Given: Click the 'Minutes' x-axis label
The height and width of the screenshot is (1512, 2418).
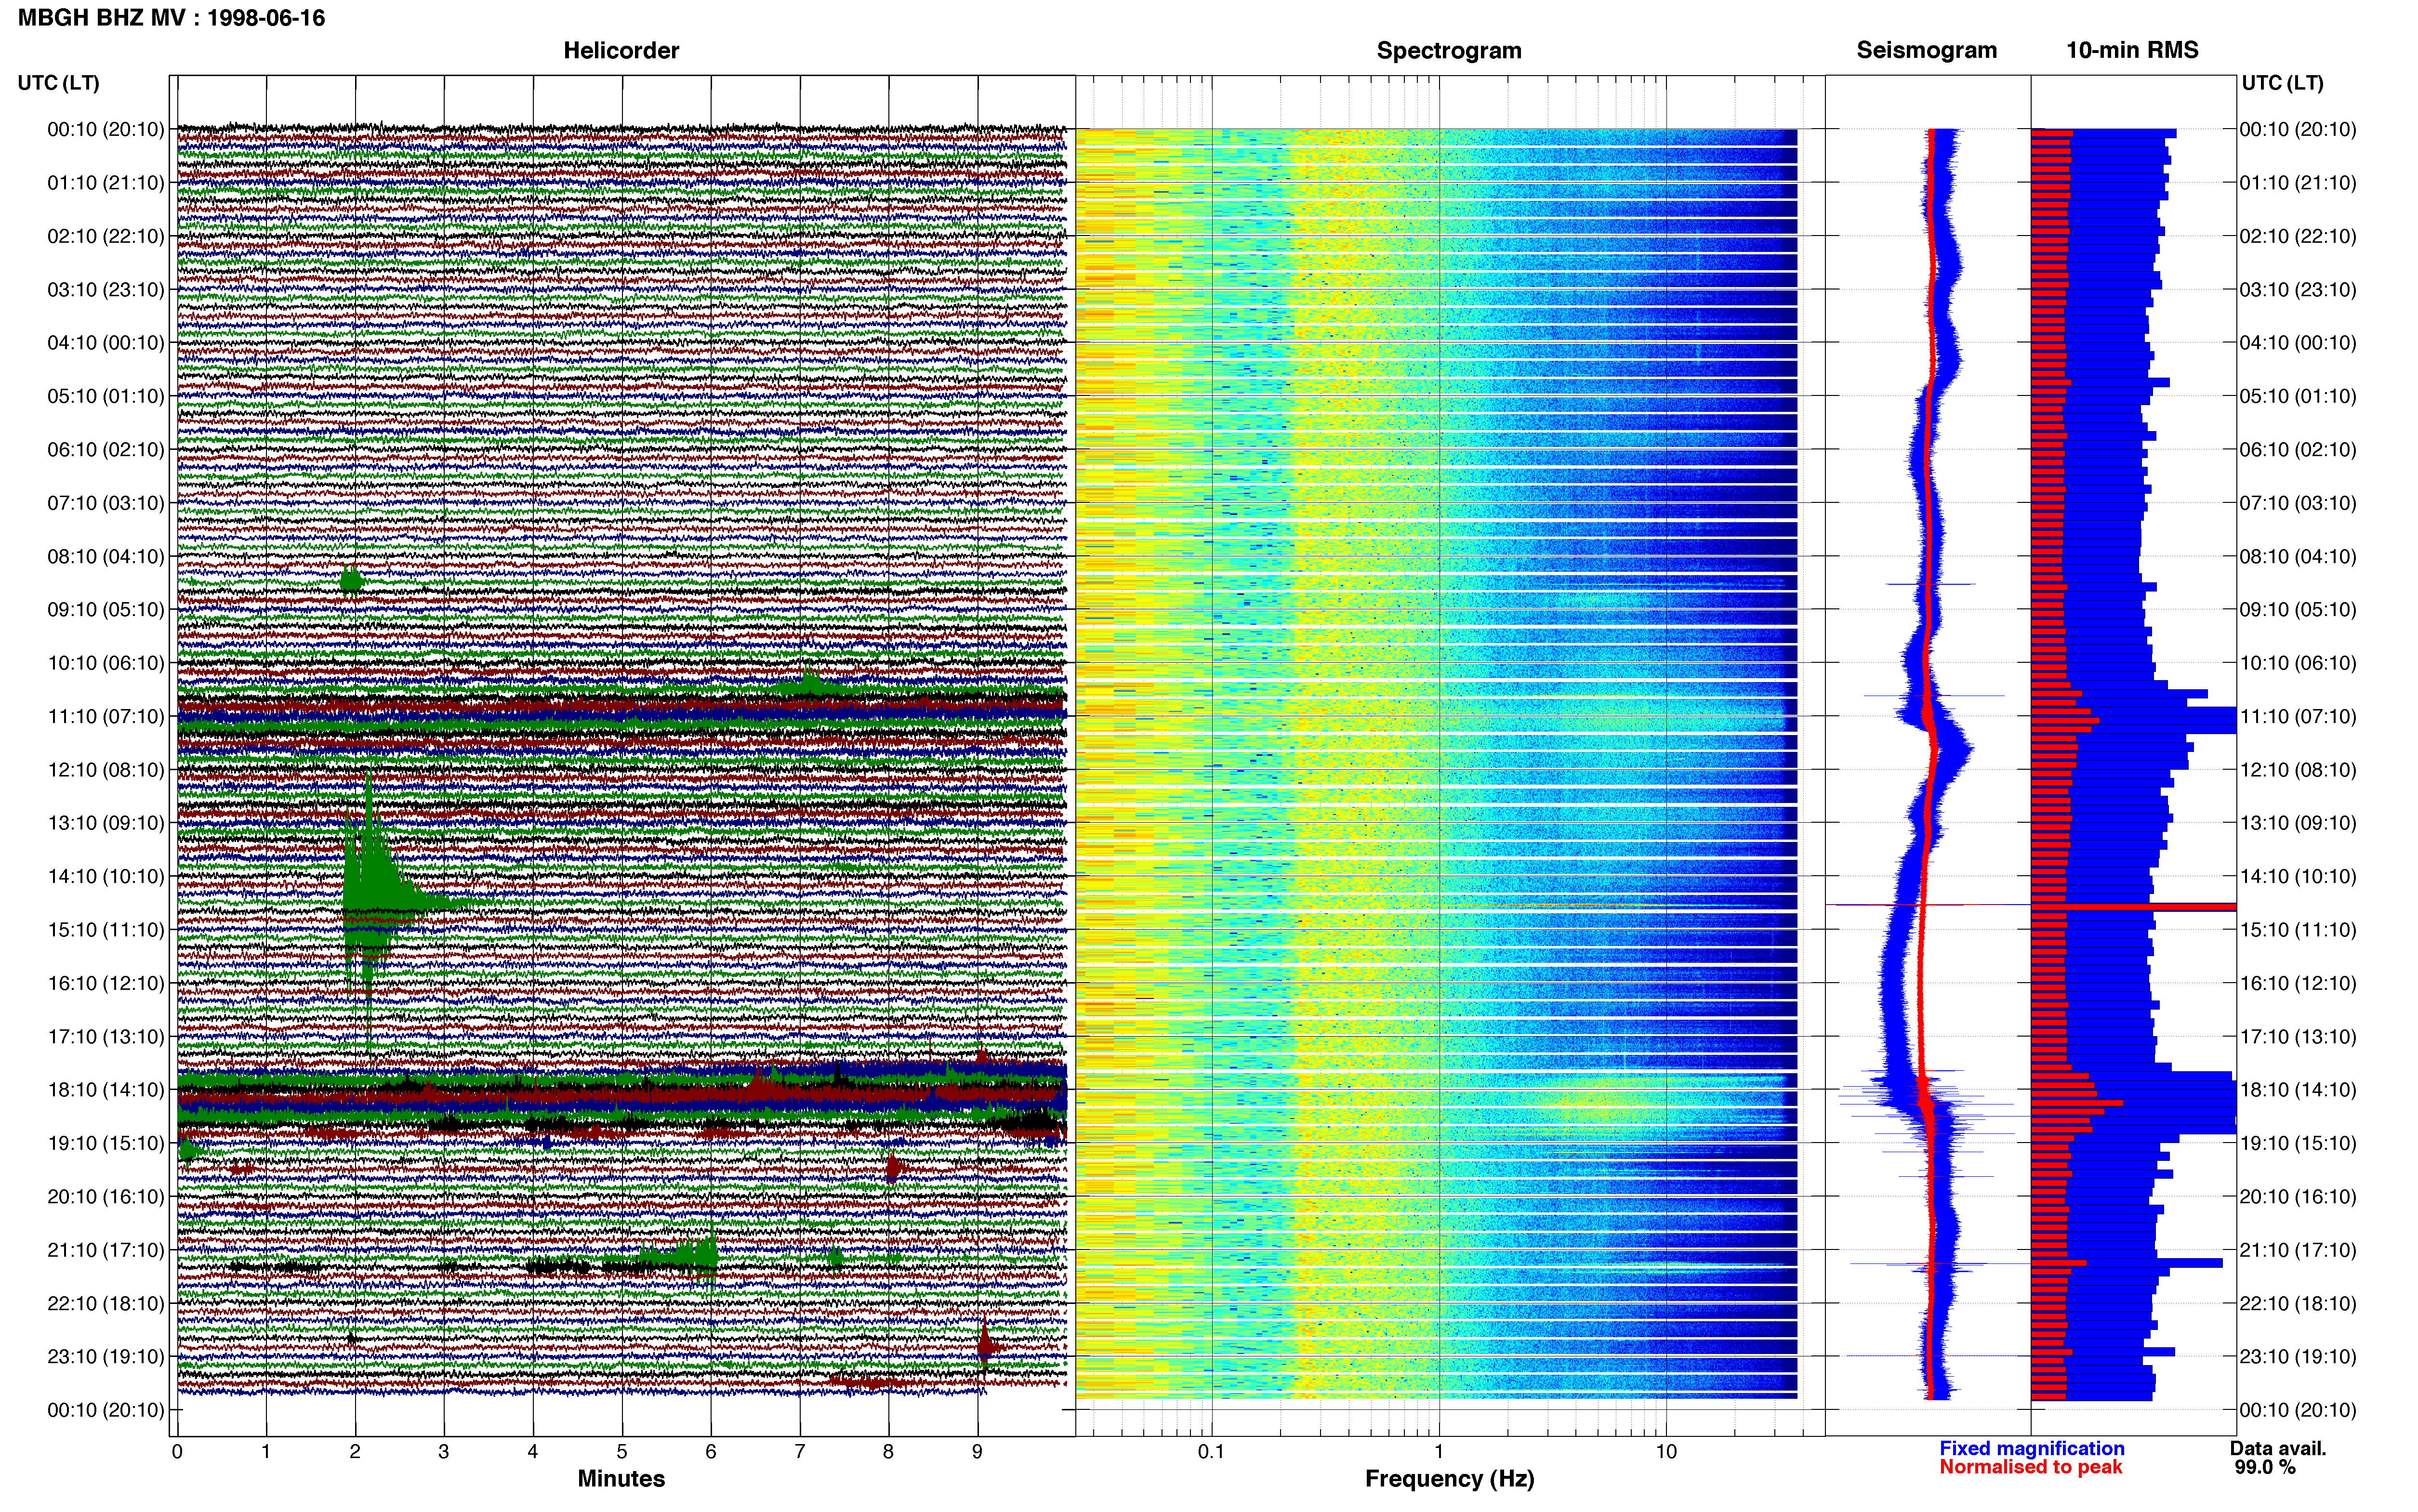Looking at the screenshot, I should tap(621, 1479).
